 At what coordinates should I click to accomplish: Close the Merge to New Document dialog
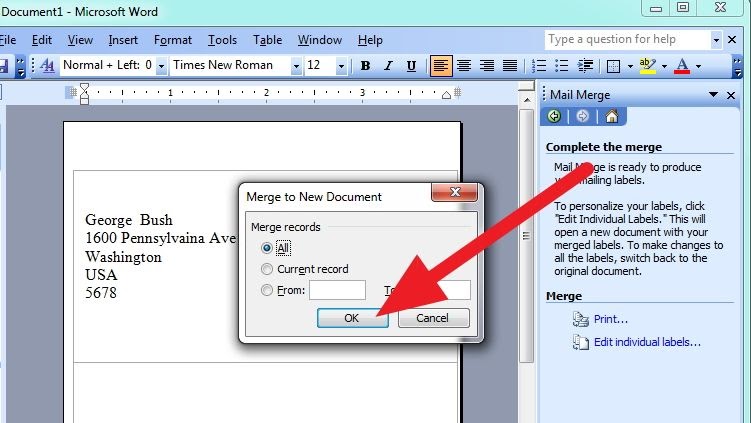pos(455,192)
